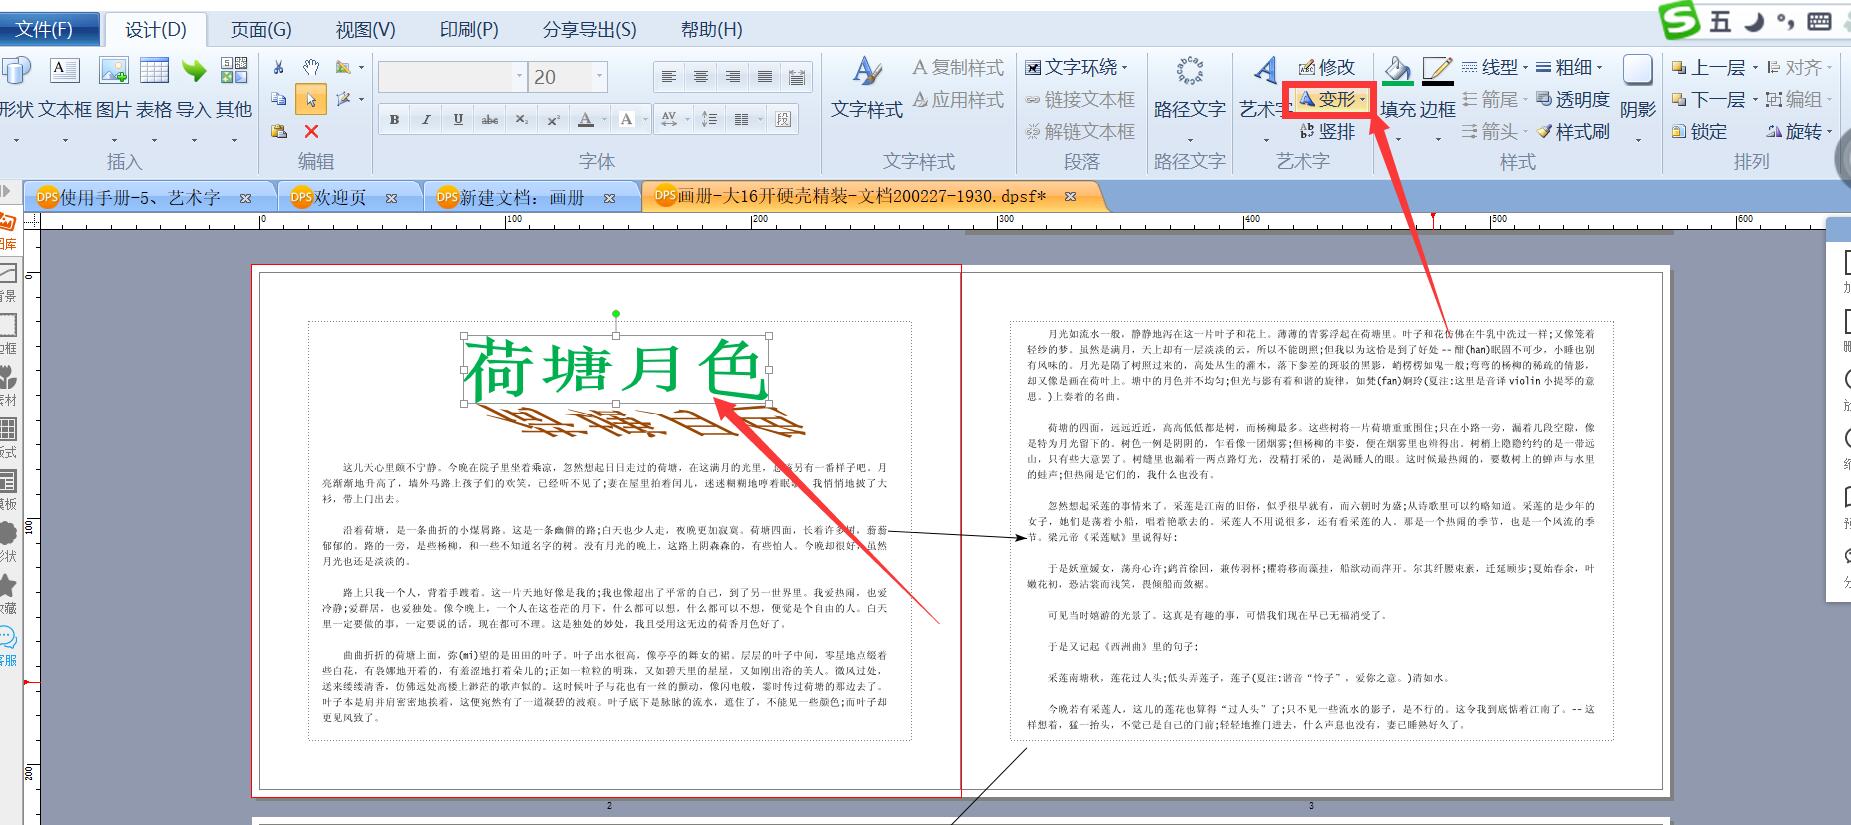Select the hand pan tool
The height and width of the screenshot is (825, 1851).
point(311,67)
